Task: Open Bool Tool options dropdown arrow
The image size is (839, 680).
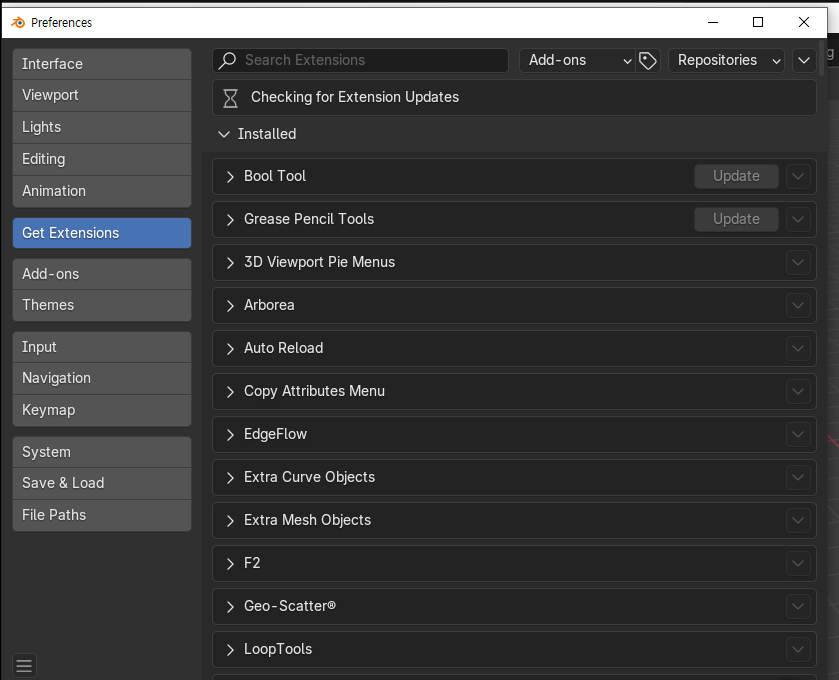Action: [797, 176]
